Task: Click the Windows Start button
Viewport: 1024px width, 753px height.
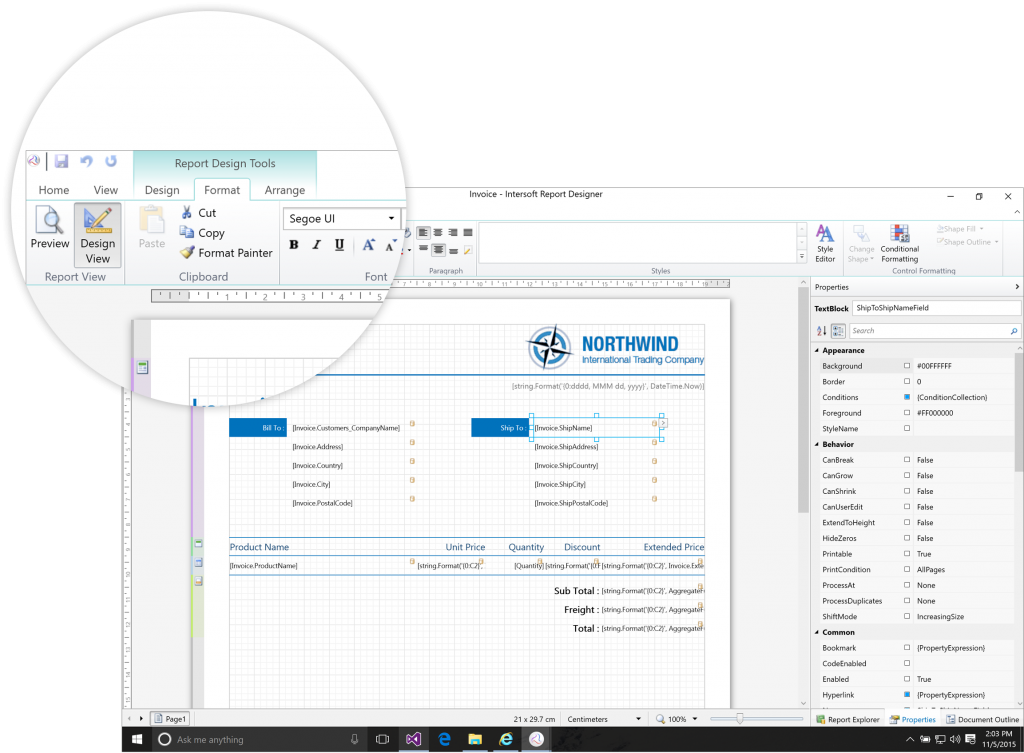Action: point(137,739)
